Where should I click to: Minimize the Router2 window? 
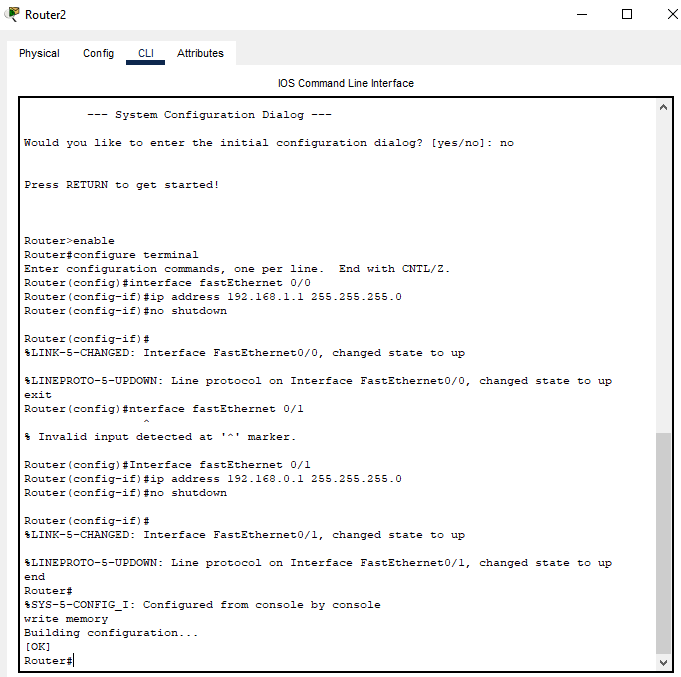pos(582,14)
